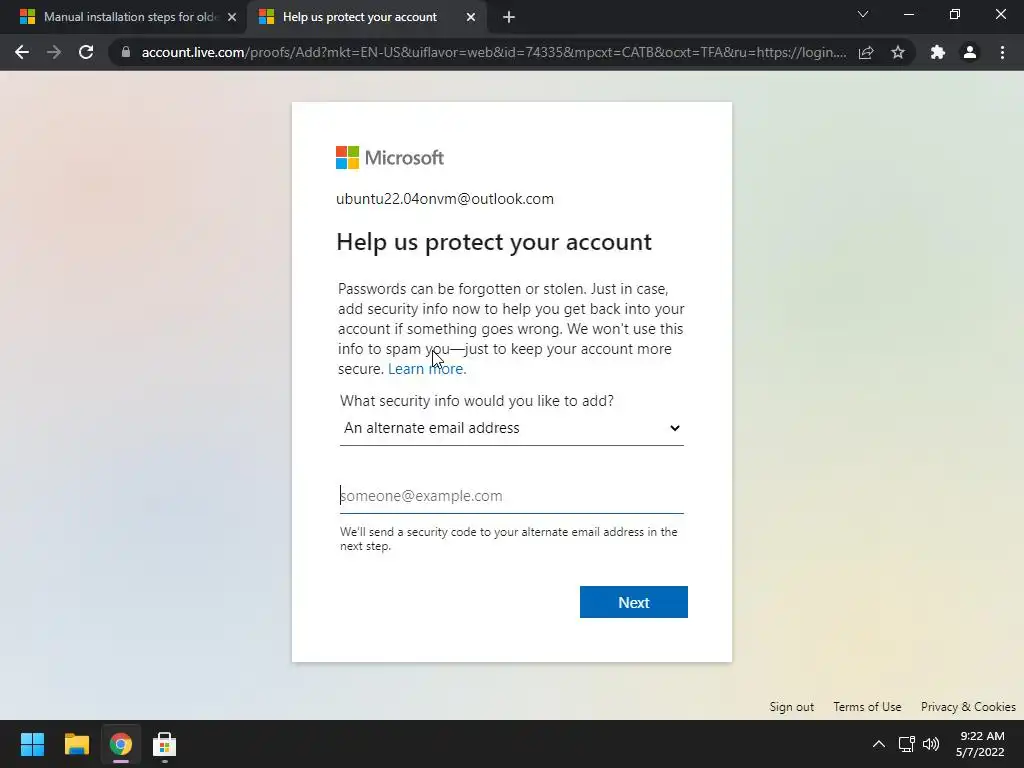View site security lock information
Image resolution: width=1024 pixels, height=768 pixels.
(x=126, y=52)
